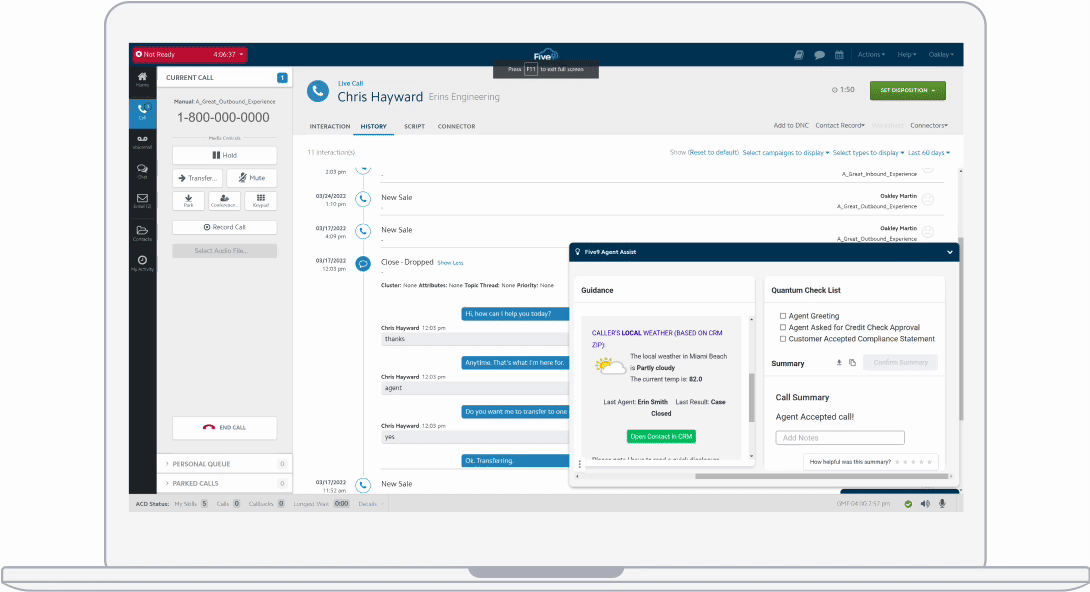Click the speaker volume icon in status bar
Image resolution: width=1090 pixels, height=592 pixels.
[924, 504]
